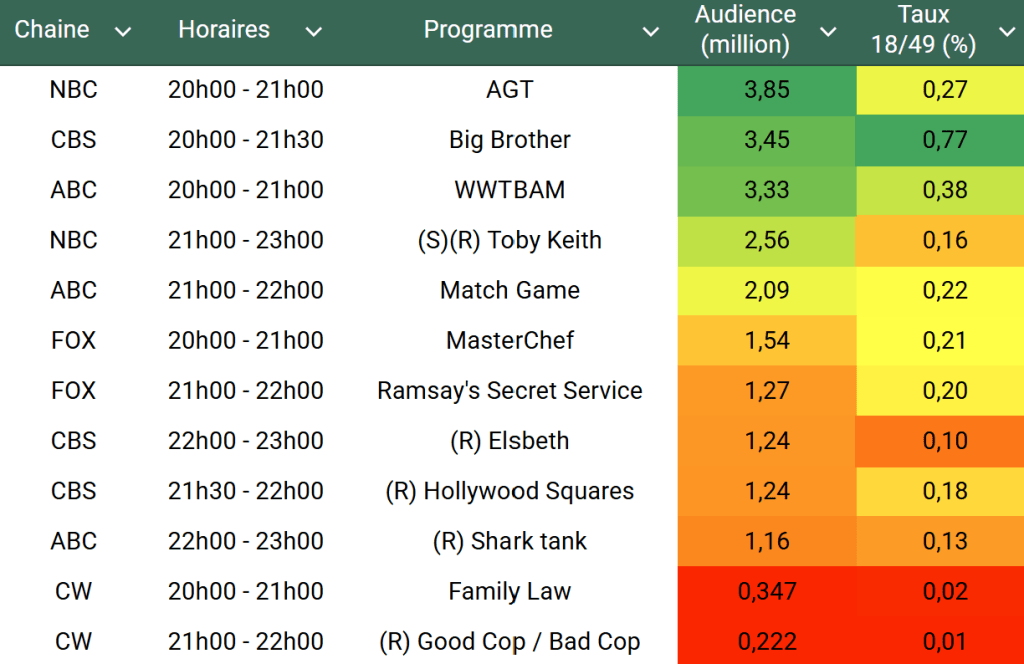Expand the Programme column filter arrow
Screen dimensions: 1024x664
(x=651, y=32)
